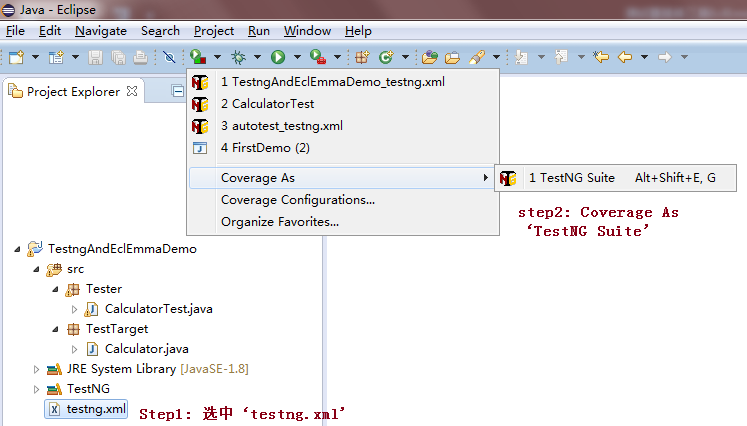Viewport: 747px width, 426px height.
Task: Click the Save disk icon in toolbar
Action: pyautogui.click(x=95, y=57)
